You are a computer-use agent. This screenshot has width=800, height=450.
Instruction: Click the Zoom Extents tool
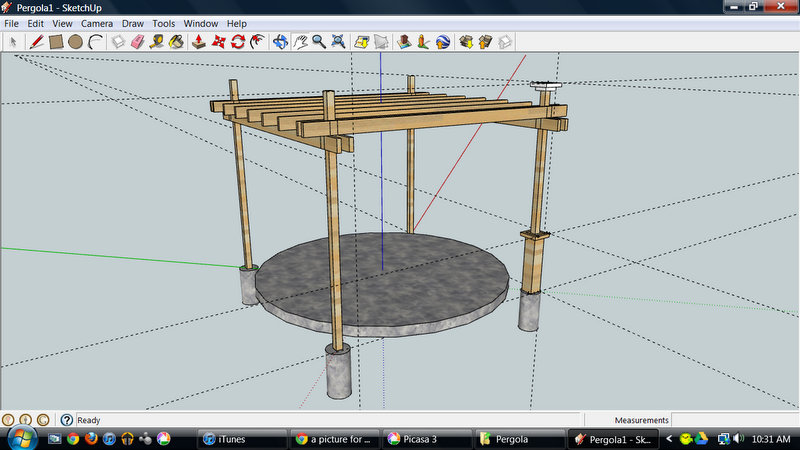[x=339, y=42]
